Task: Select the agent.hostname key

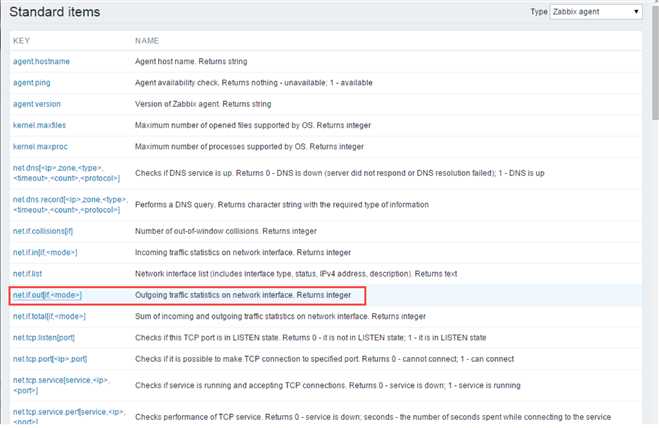Action: 41,61
